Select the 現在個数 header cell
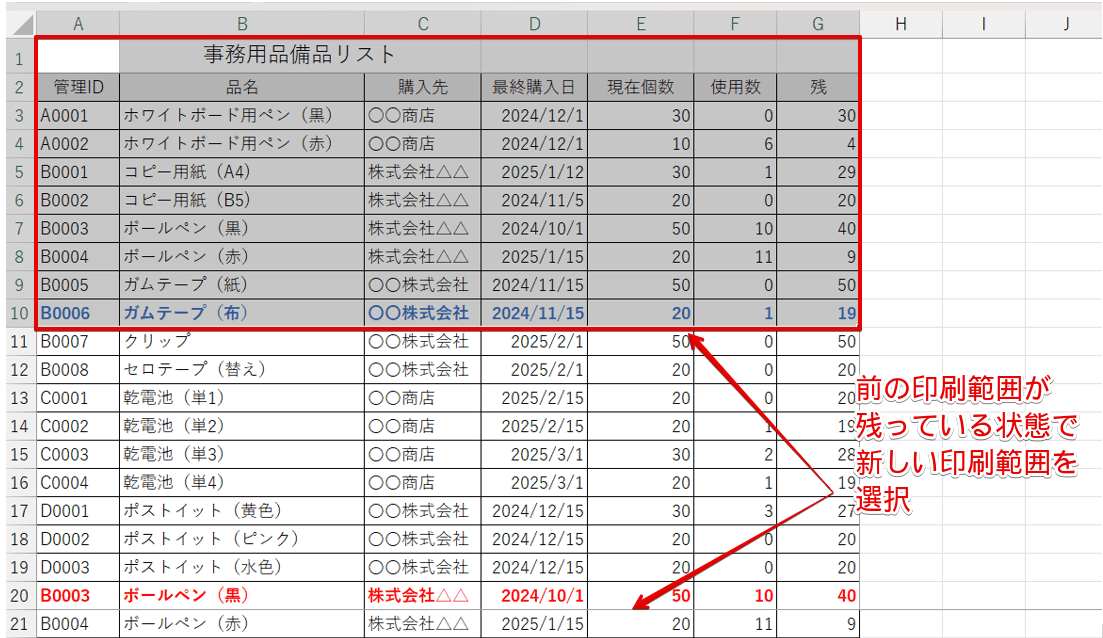Screen dimensions: 1103x638 (x=641, y=86)
